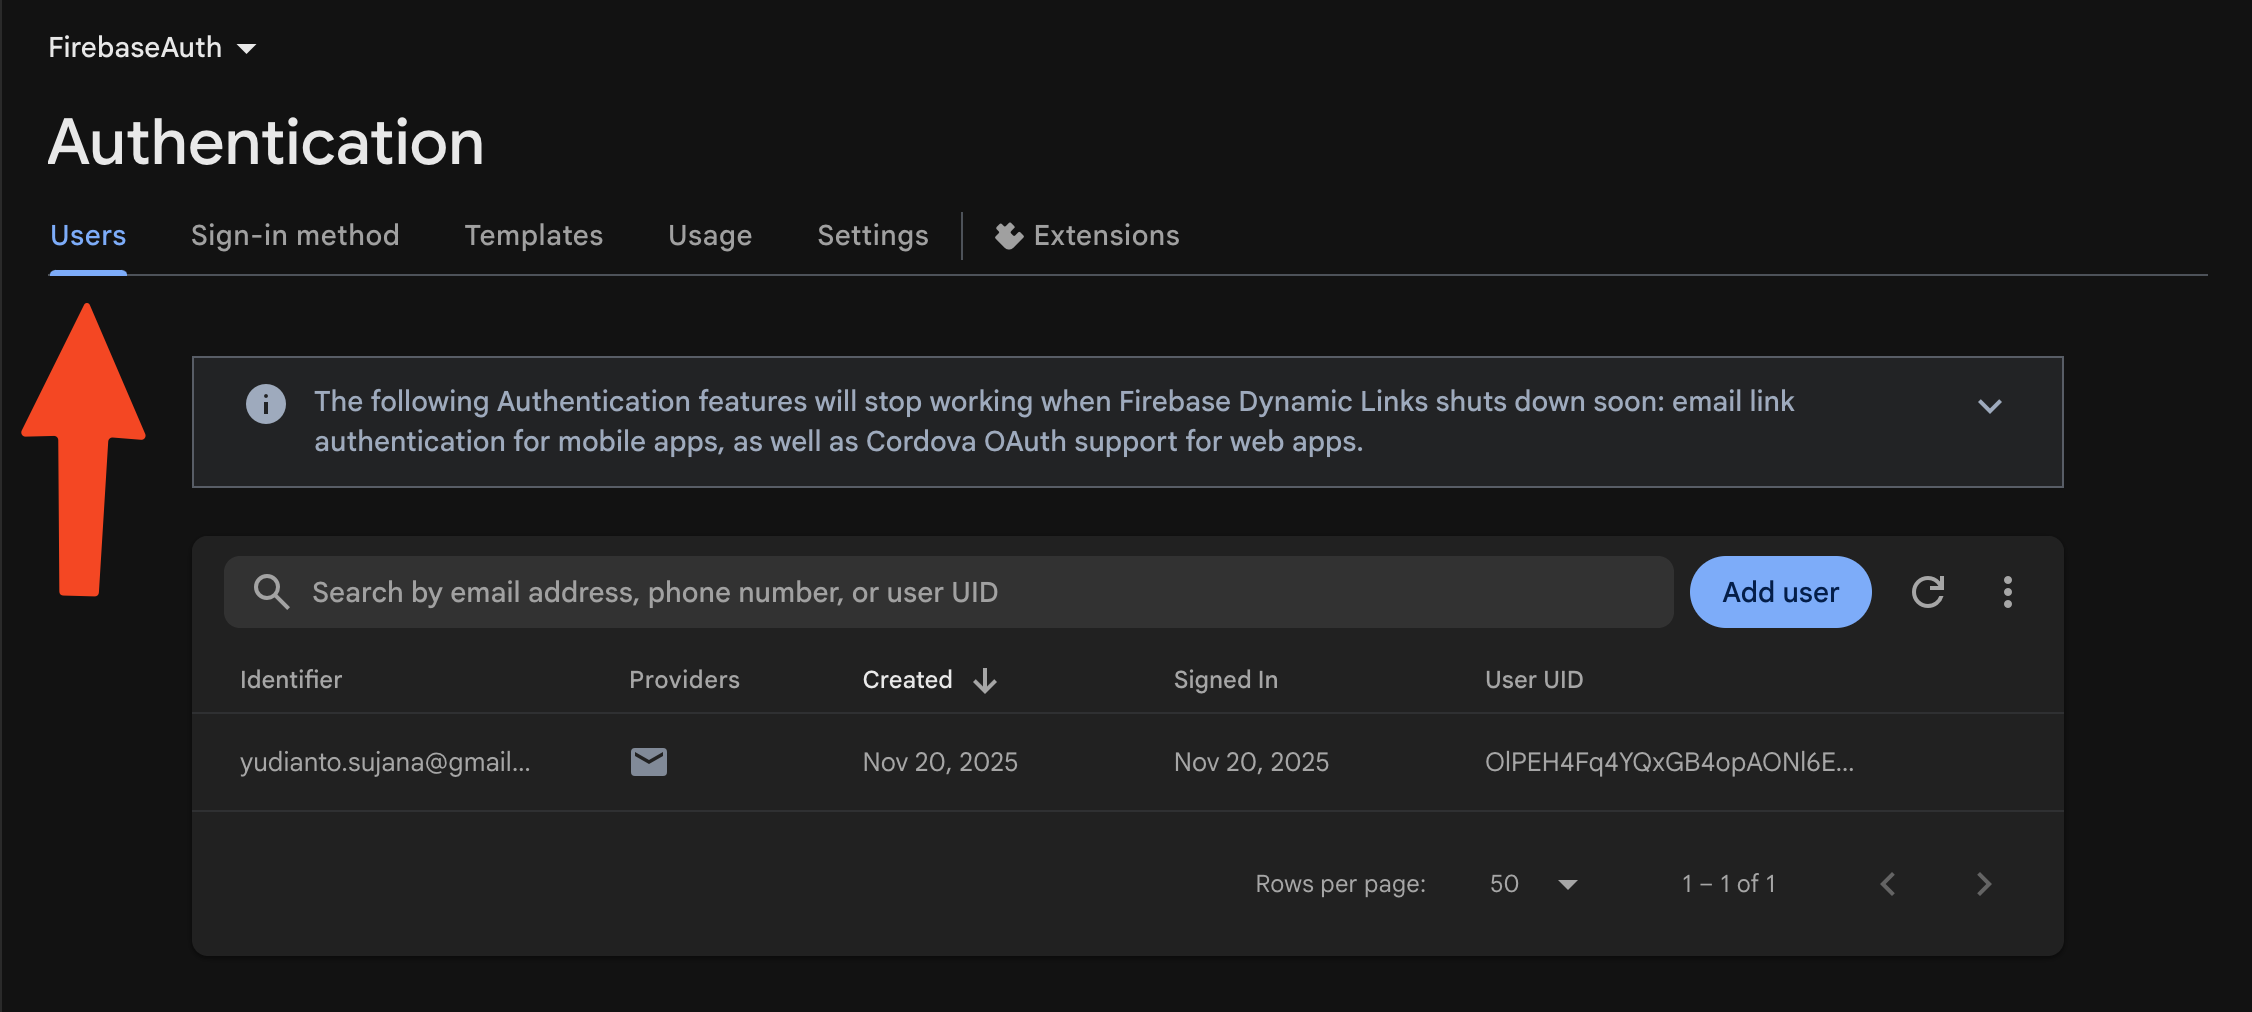Click the User UID value in the row
Viewport: 2252px width, 1012px height.
1668,762
